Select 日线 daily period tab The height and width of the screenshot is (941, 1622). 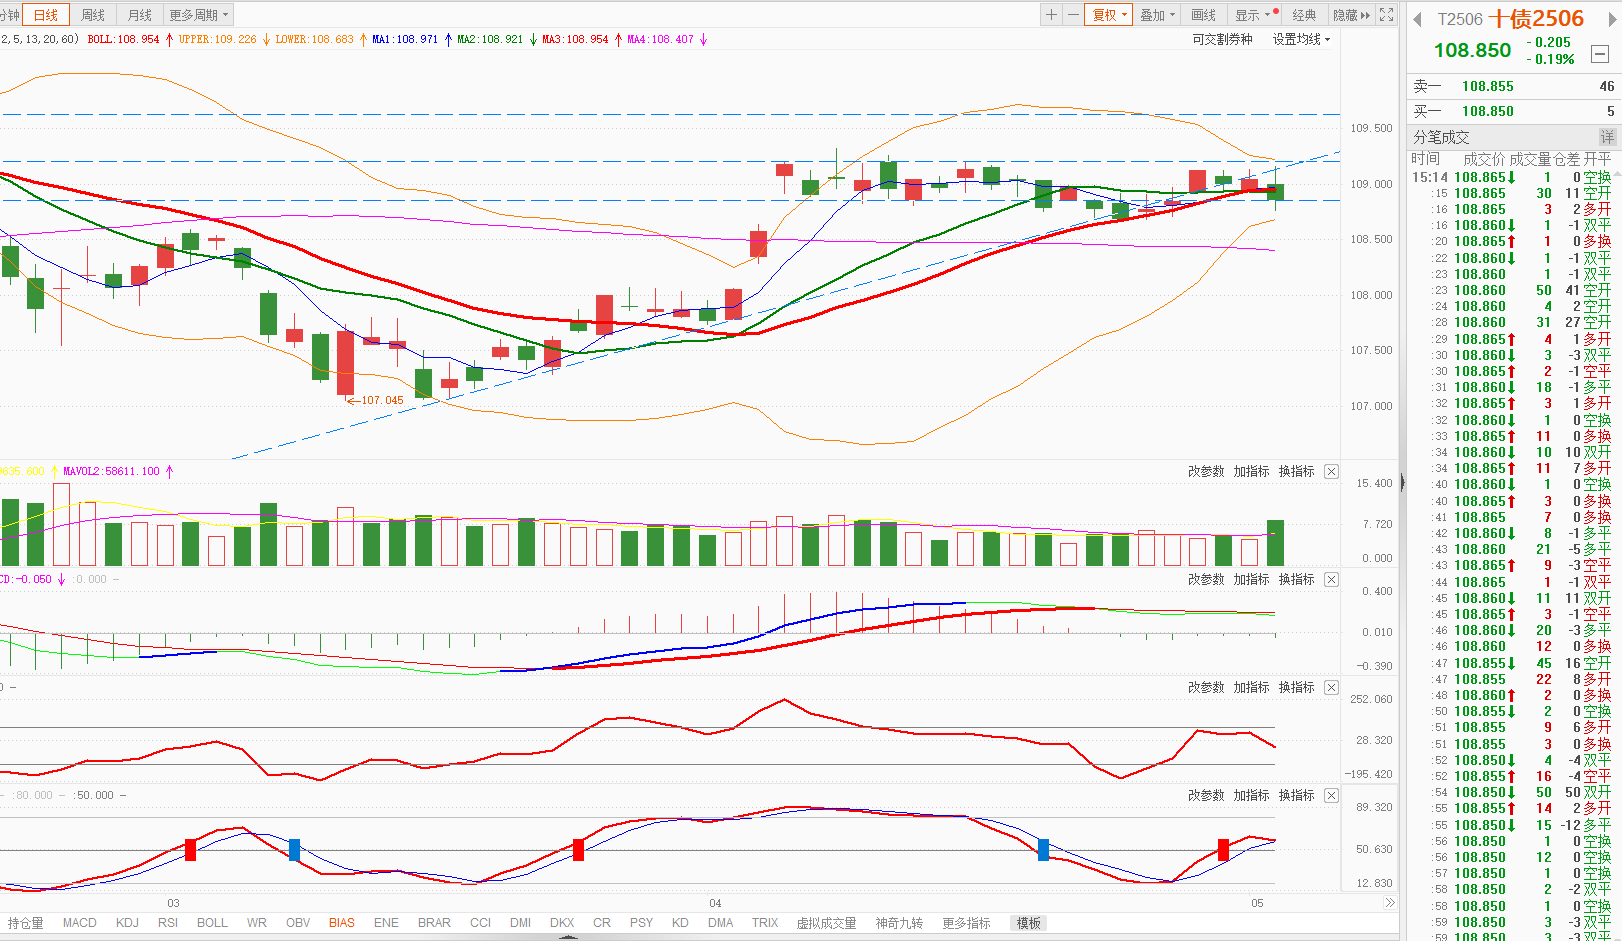(46, 15)
